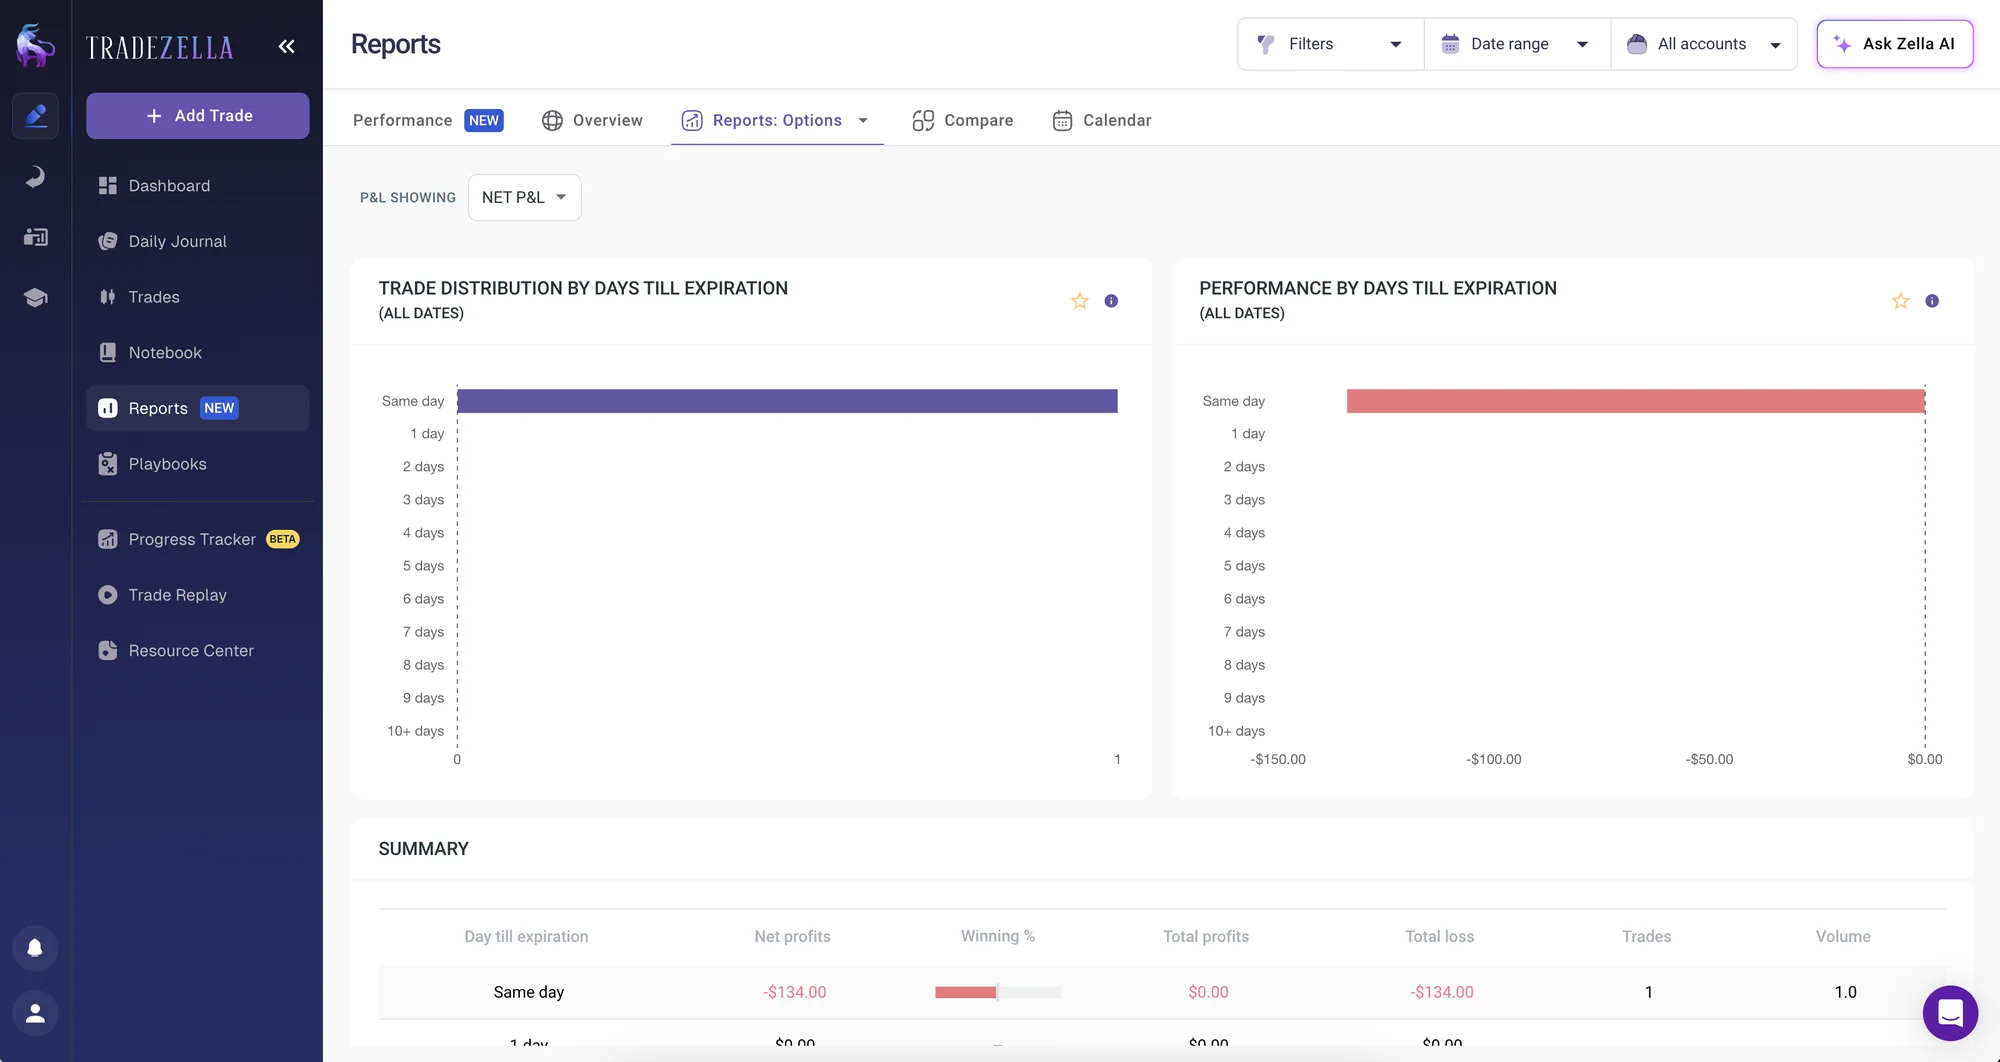Switch to the Performance tab
The width and height of the screenshot is (2000, 1062).
point(428,120)
